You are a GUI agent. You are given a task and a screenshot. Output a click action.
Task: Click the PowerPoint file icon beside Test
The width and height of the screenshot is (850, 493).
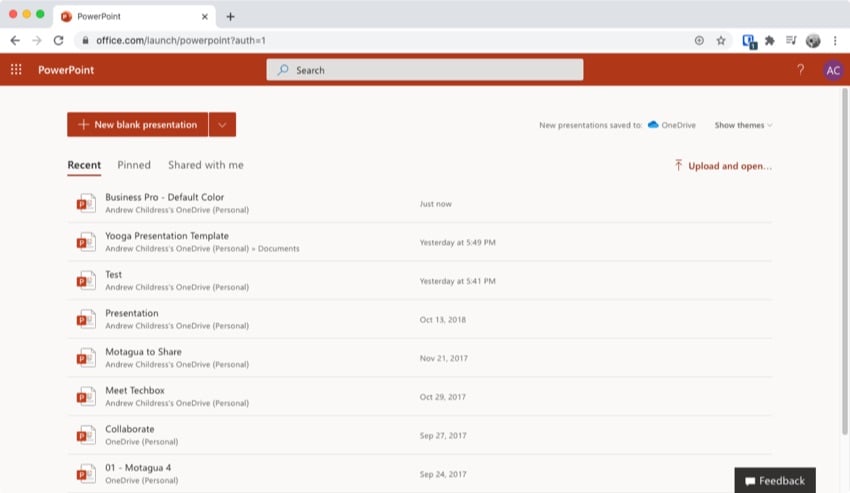(86, 281)
